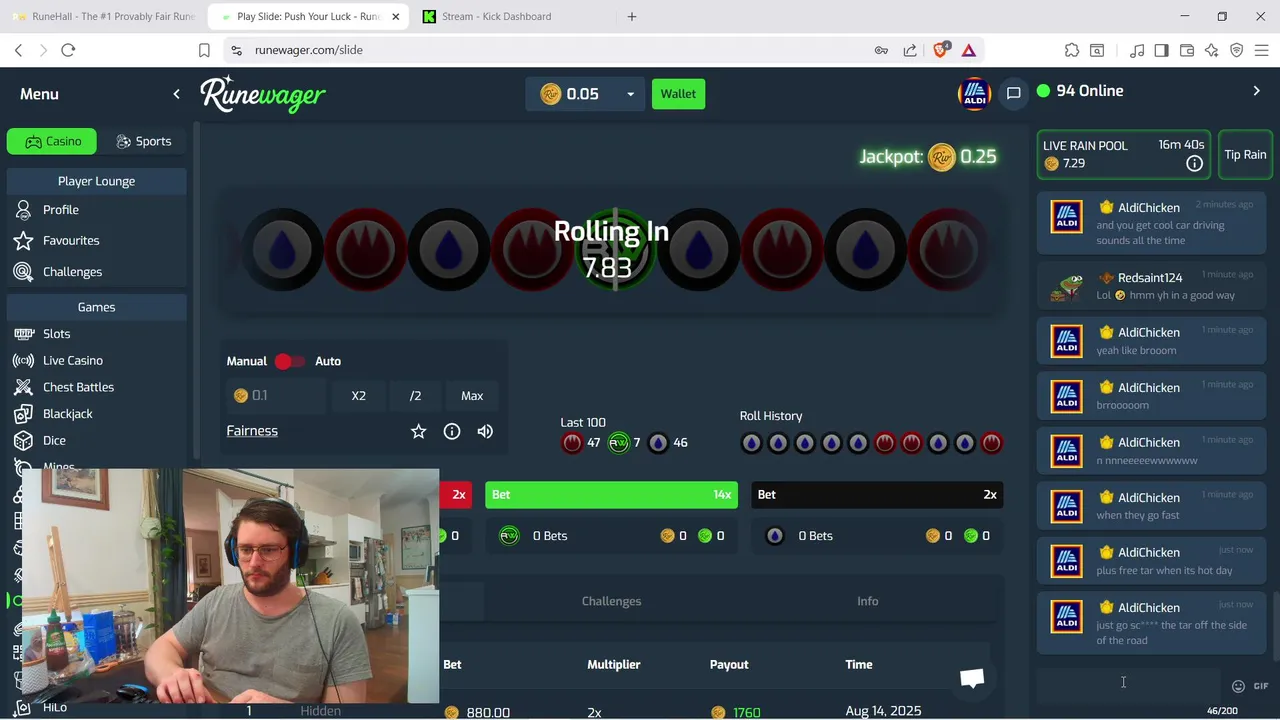Open Brave Wallet toolbar icon
Screen dimensions: 1280x720
[1187, 50]
